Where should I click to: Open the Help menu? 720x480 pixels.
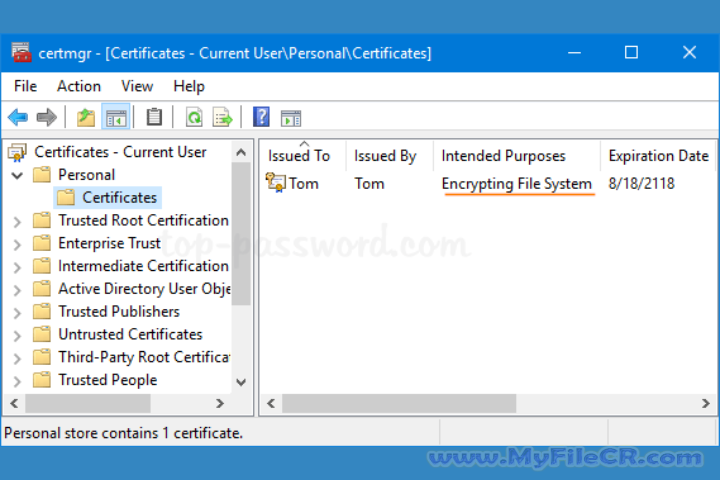coord(189,86)
